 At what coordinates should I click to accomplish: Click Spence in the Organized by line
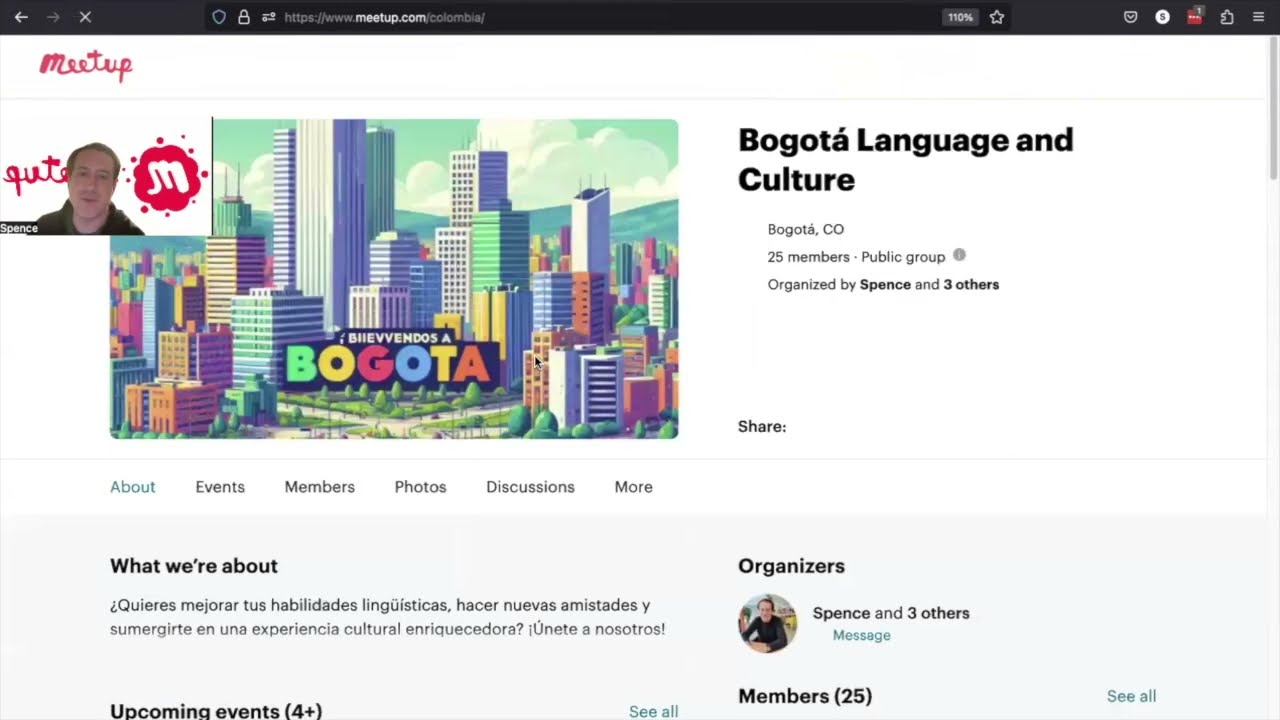point(885,284)
